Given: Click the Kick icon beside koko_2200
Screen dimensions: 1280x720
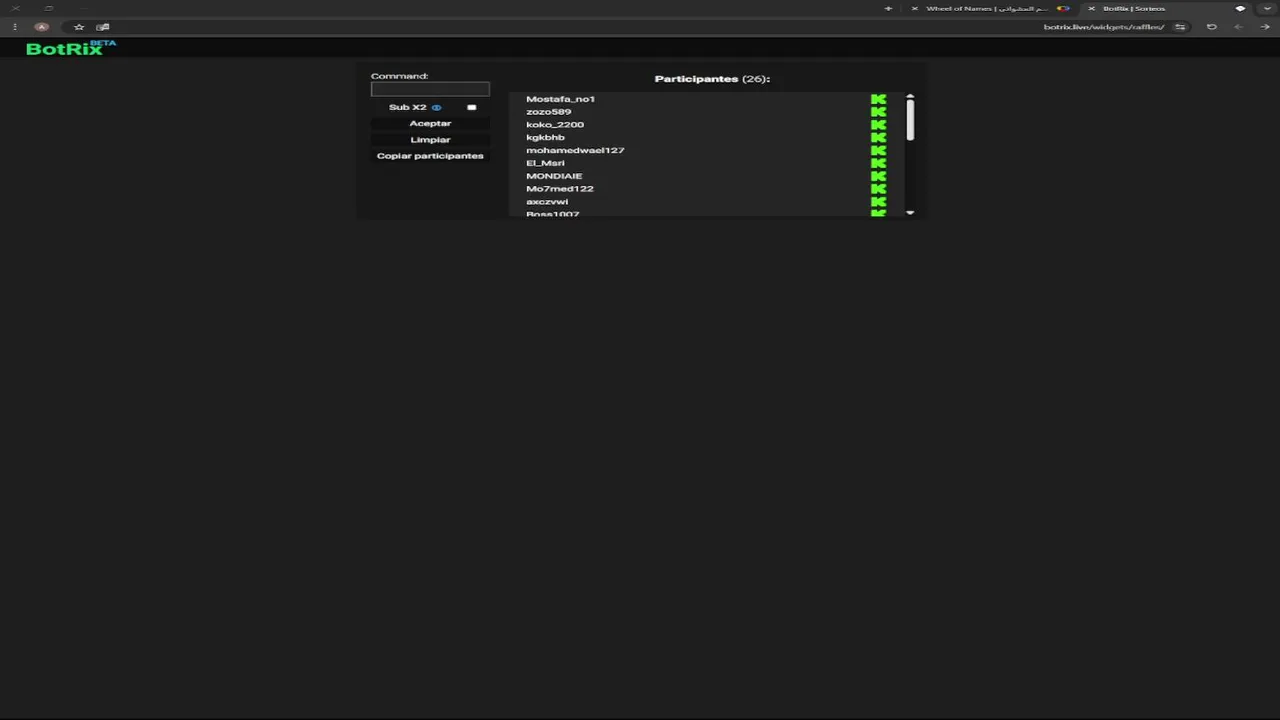Looking at the screenshot, I should (x=878, y=125).
